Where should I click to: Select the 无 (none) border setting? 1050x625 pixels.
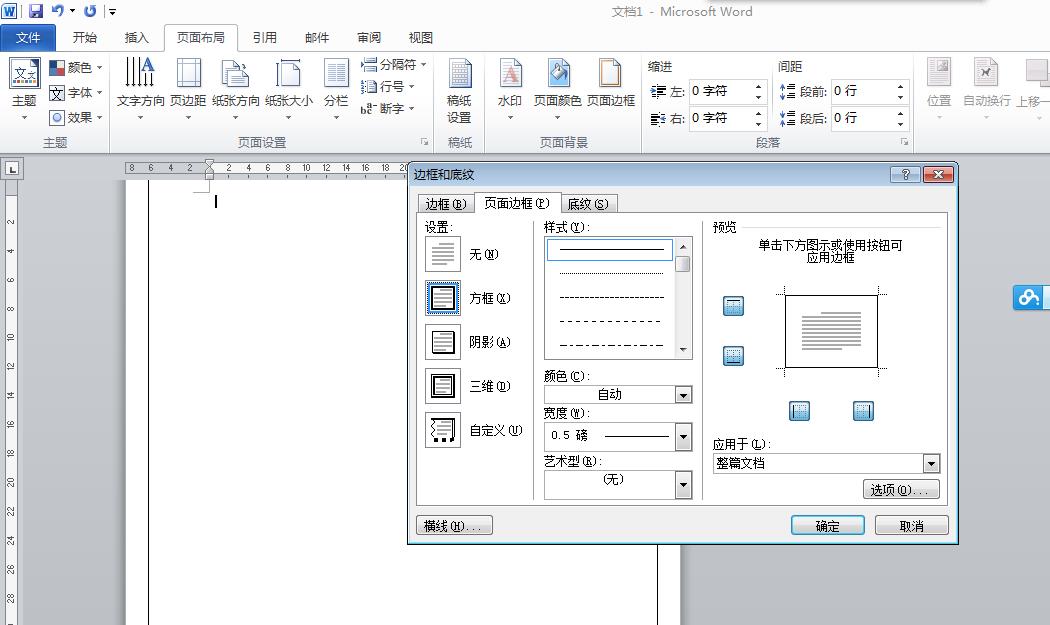tap(443, 255)
